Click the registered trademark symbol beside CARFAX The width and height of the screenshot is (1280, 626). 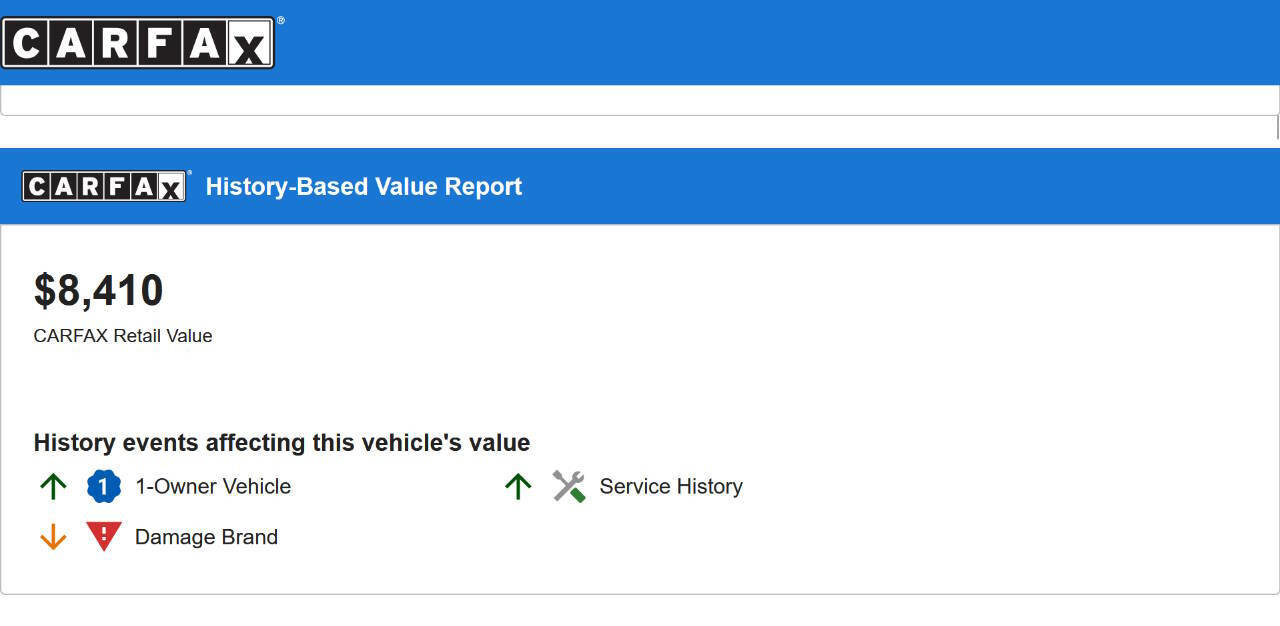(283, 18)
